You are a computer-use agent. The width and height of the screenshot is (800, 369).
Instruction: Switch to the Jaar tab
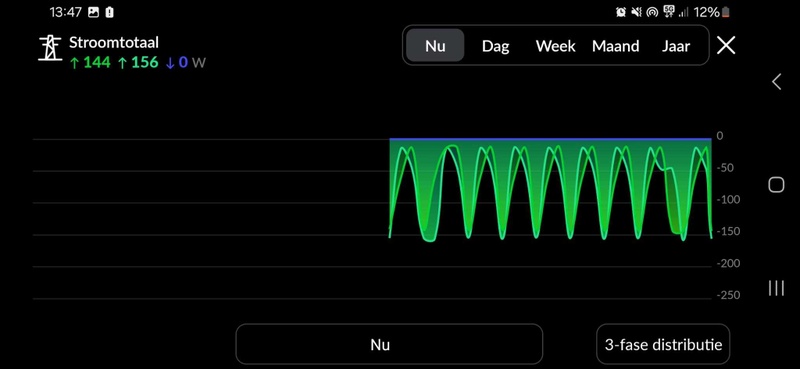676,45
